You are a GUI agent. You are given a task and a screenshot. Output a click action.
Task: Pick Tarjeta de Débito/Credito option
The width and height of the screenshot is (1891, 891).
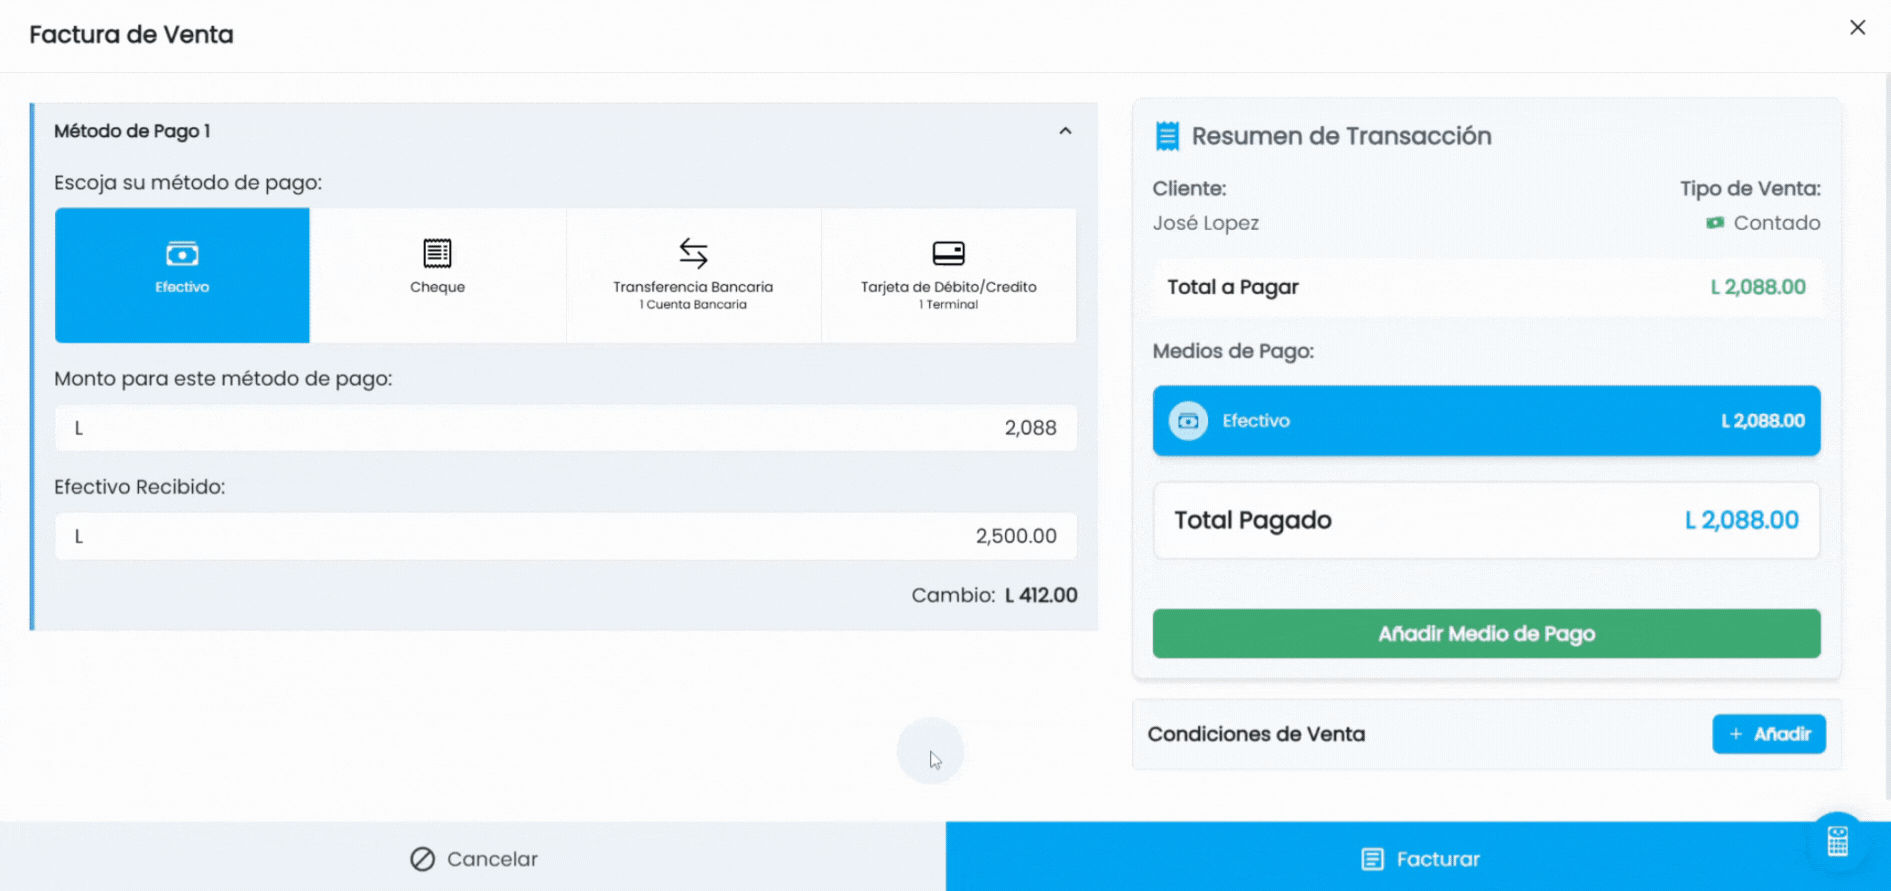click(x=949, y=275)
